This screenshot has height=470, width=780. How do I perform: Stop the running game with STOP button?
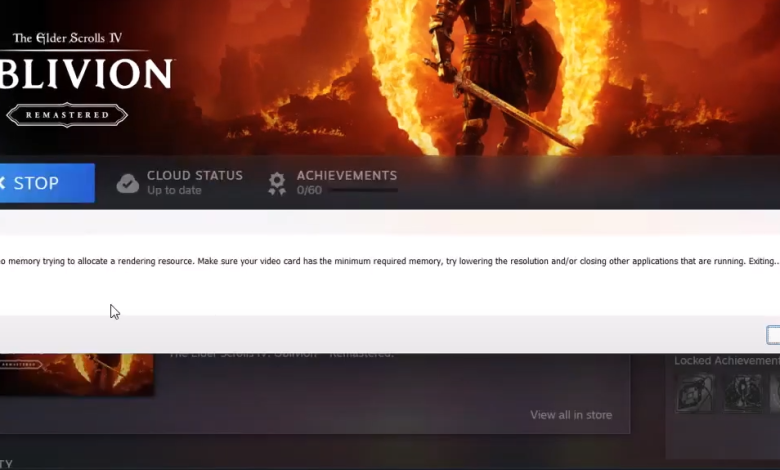click(47, 183)
